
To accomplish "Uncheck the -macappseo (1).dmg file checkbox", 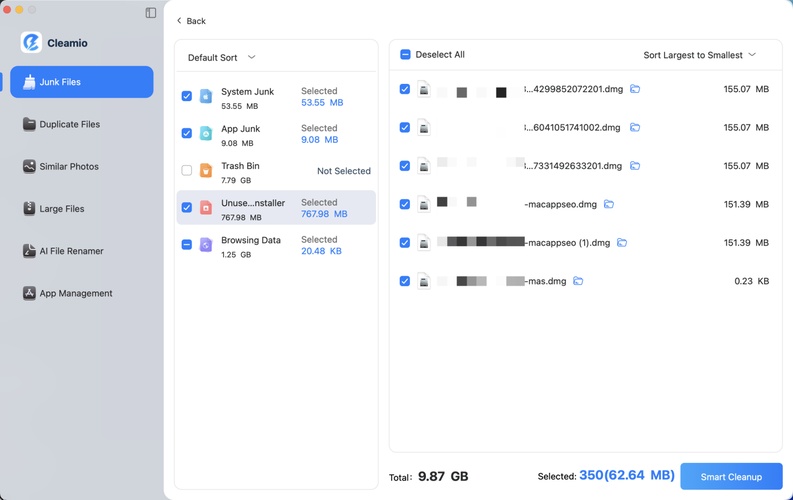I will pos(405,243).
